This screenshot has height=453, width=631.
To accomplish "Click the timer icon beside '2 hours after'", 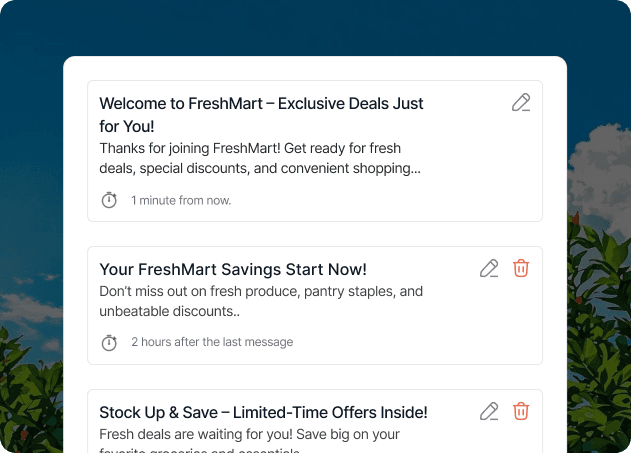I will coord(109,342).
